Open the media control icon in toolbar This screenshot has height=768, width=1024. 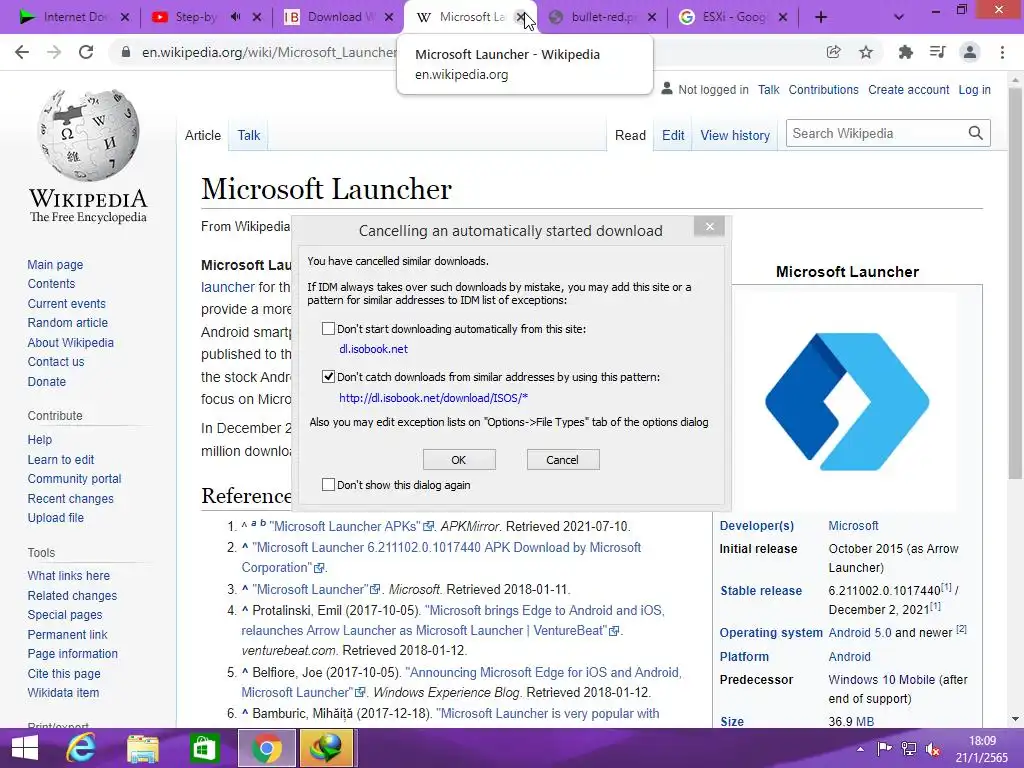[x=938, y=52]
